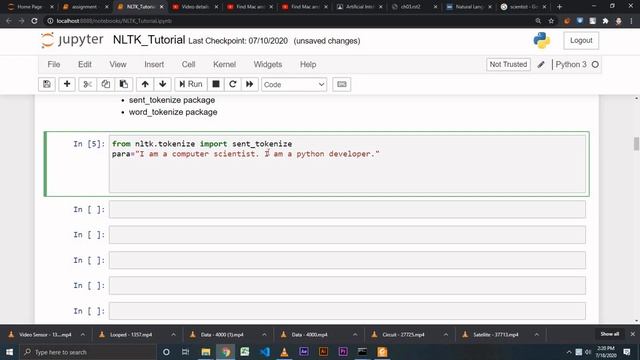Bookmark this page with the star icon
640x360 pixels.
click(x=551, y=21)
